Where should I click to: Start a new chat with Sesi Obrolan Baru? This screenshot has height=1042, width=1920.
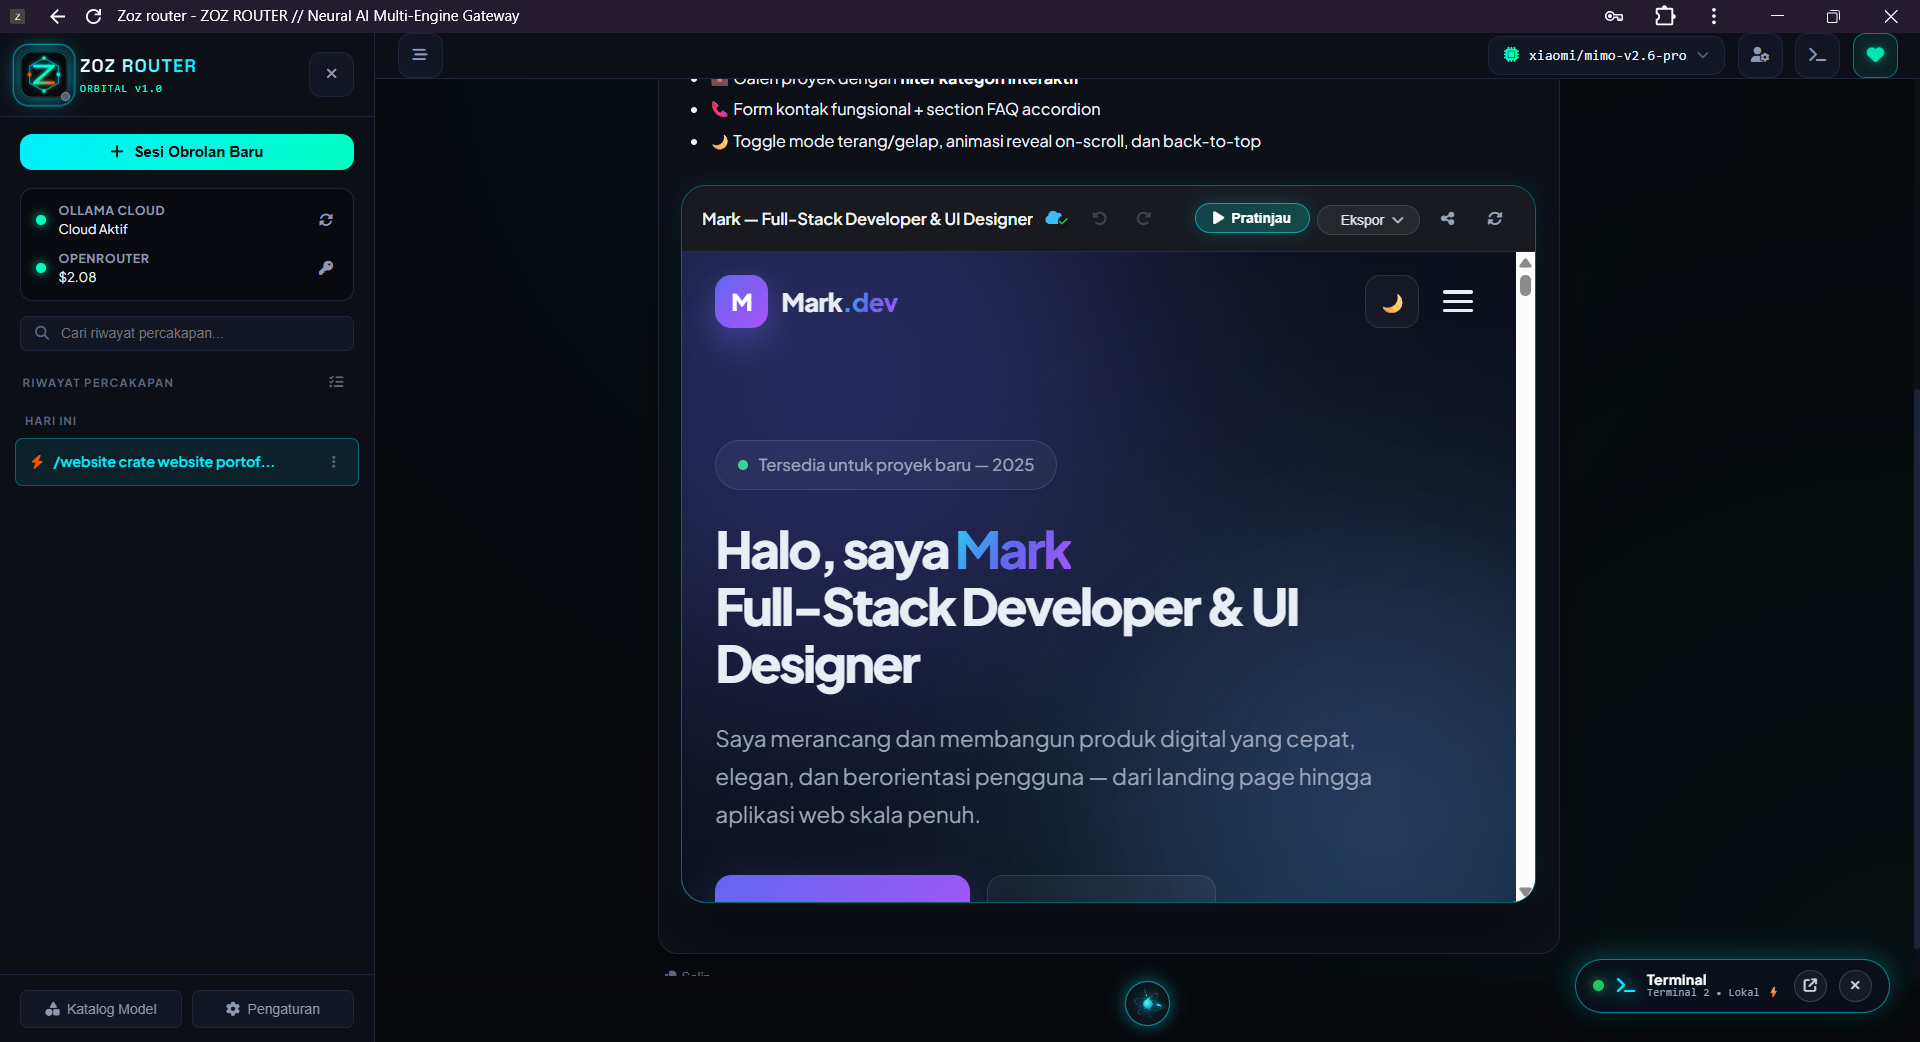tap(187, 152)
